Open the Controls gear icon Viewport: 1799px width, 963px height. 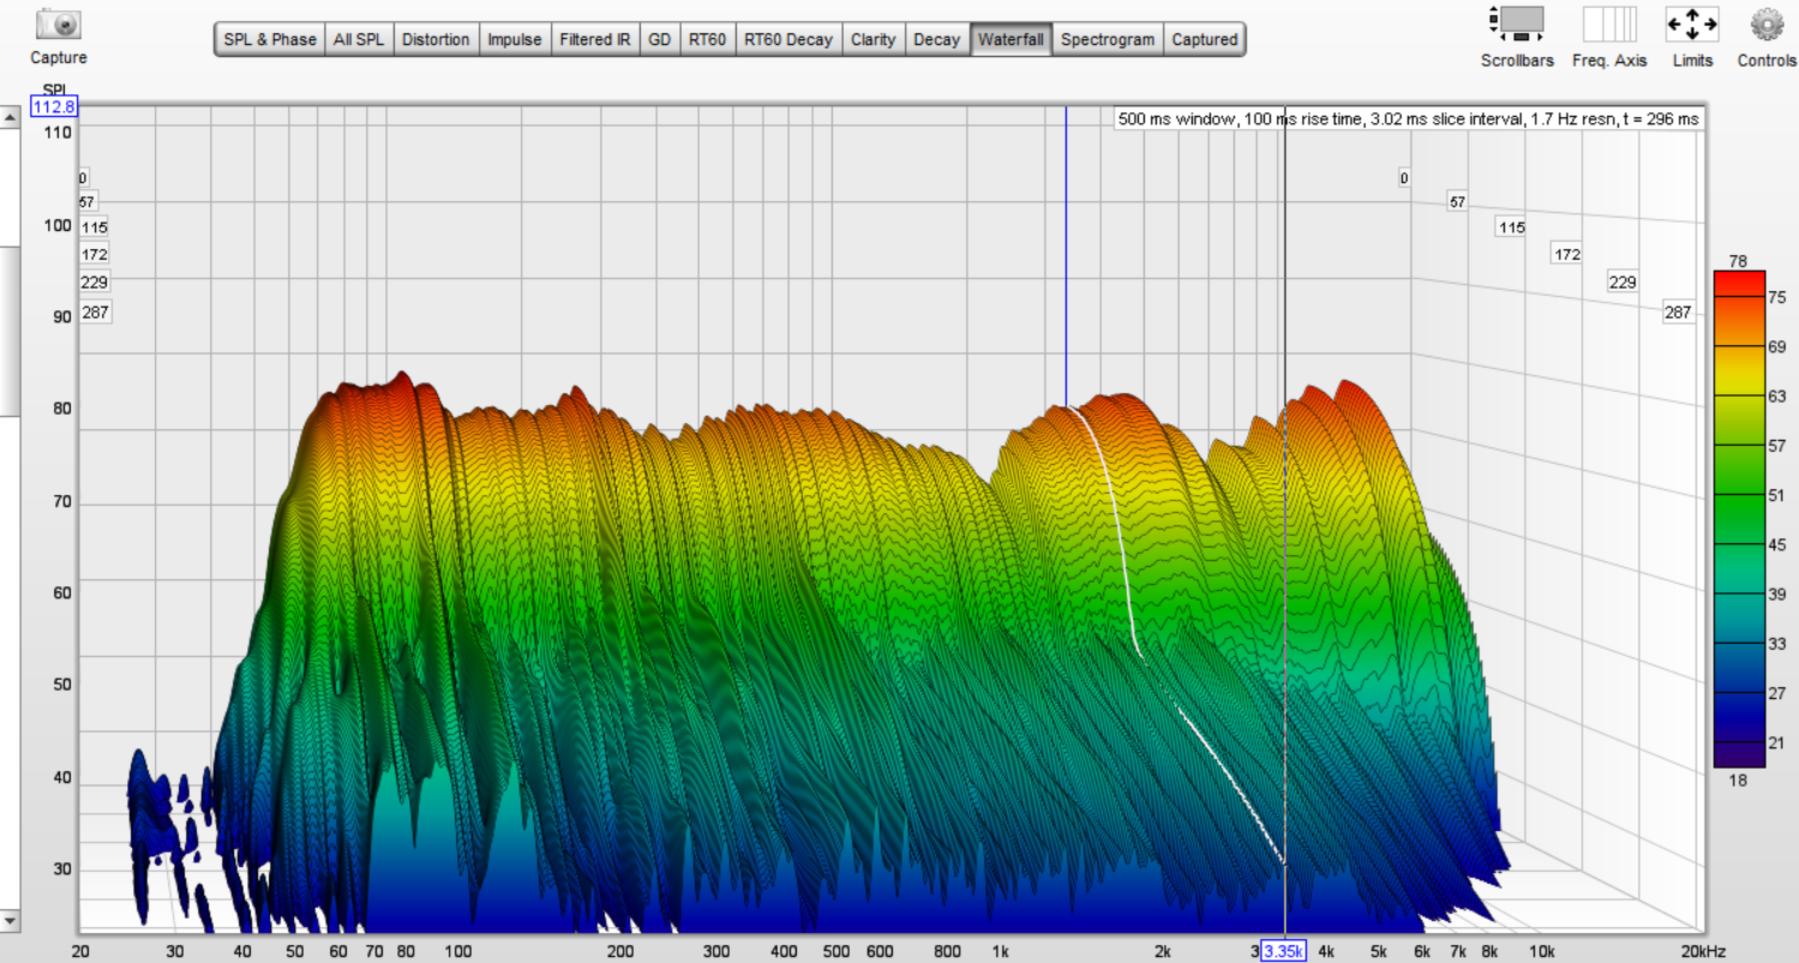[x=1766, y=25]
